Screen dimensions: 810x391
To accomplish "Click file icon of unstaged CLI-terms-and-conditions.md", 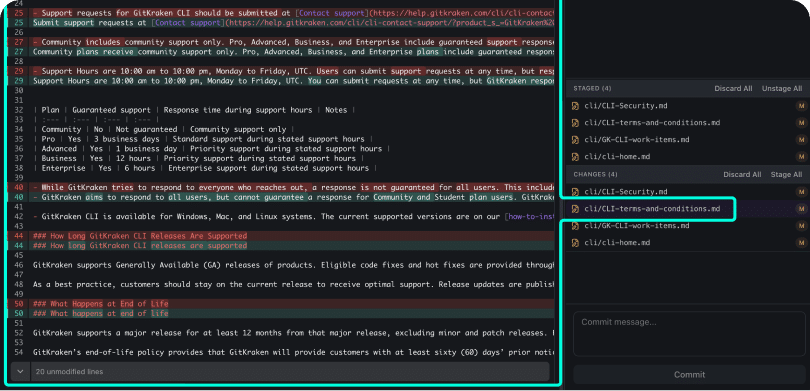I will click(x=574, y=209).
